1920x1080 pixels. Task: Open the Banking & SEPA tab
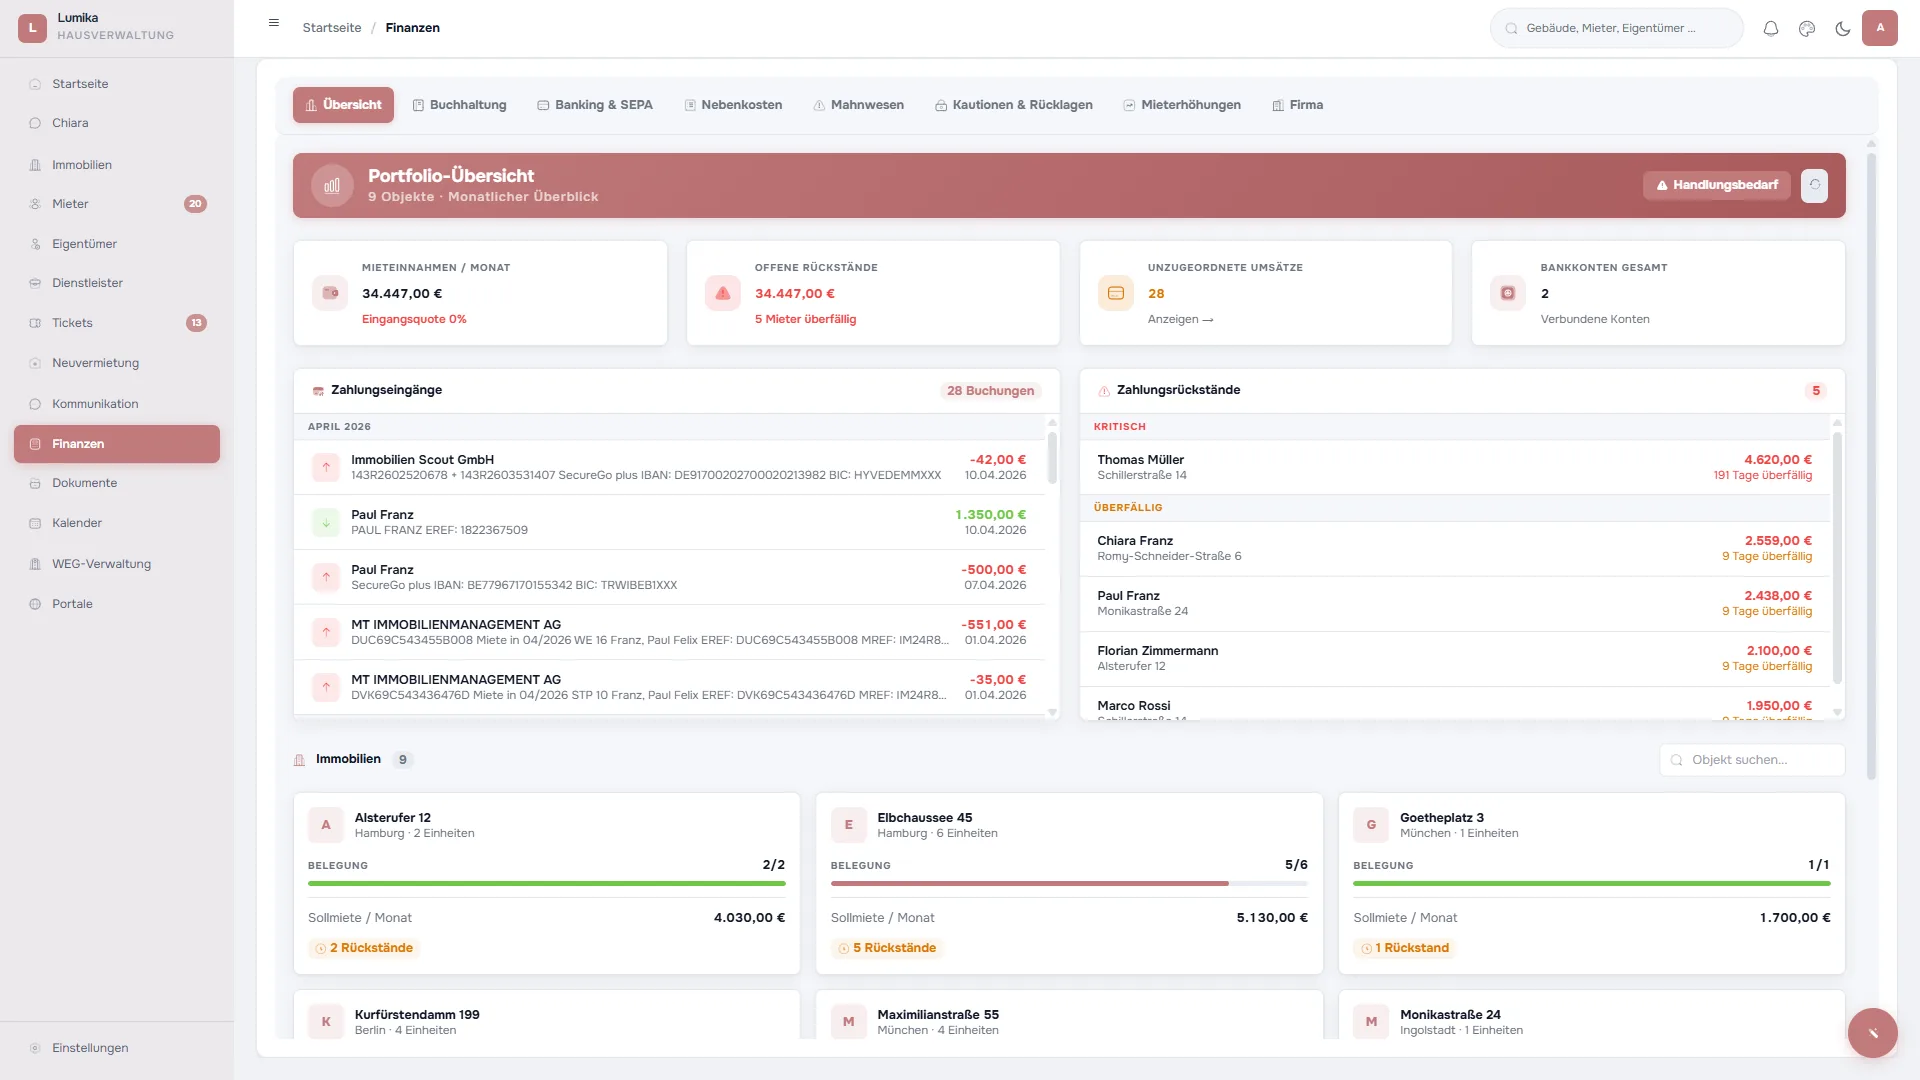(x=594, y=105)
